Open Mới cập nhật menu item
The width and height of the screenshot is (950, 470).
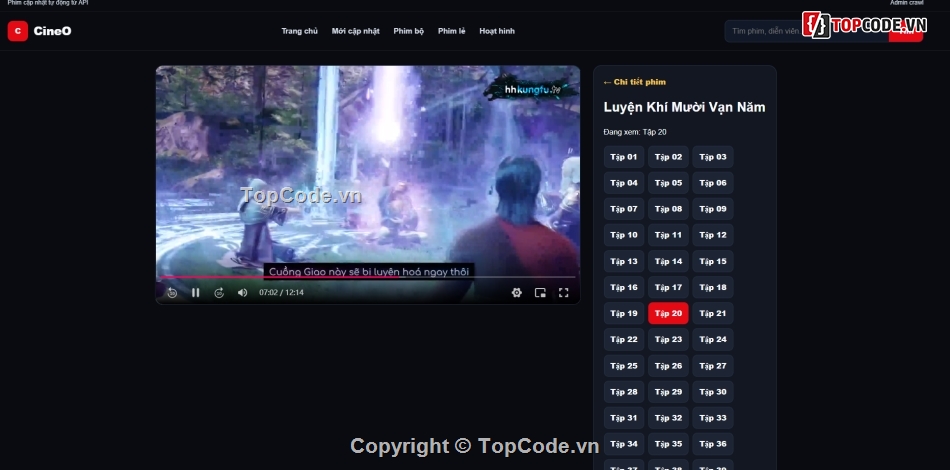(x=356, y=31)
